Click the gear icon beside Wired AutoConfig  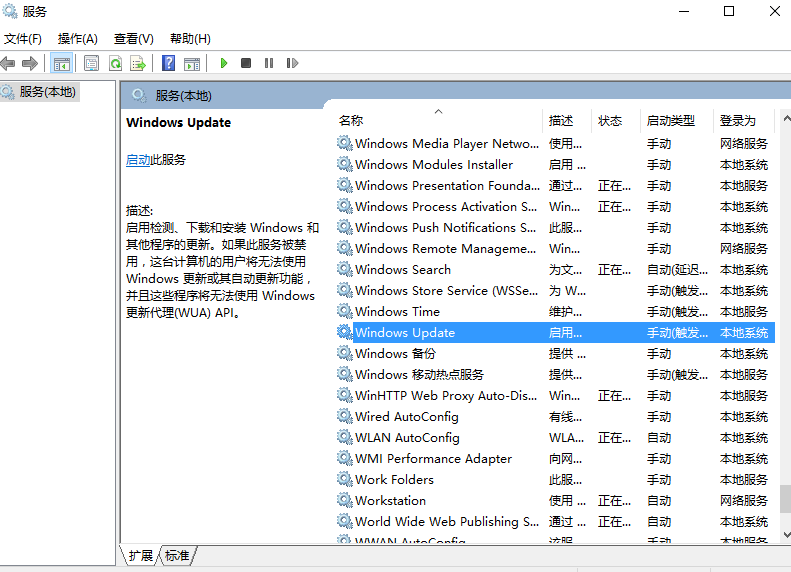[x=345, y=416]
